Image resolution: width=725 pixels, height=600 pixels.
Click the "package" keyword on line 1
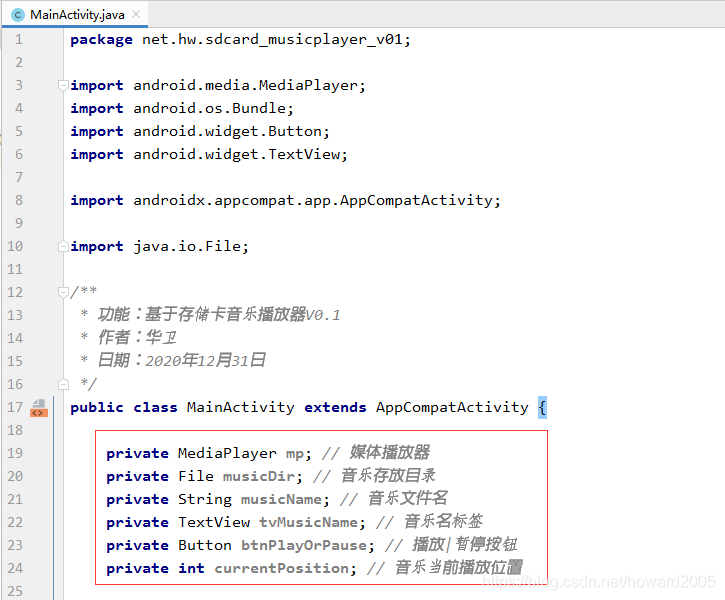101,40
